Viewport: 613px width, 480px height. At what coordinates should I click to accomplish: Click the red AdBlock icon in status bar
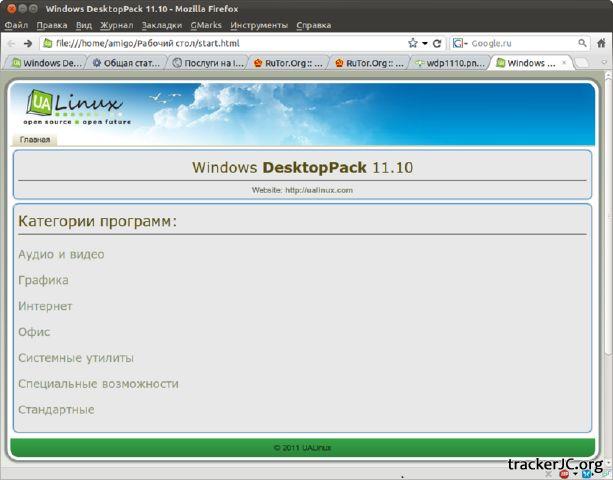click(565, 474)
